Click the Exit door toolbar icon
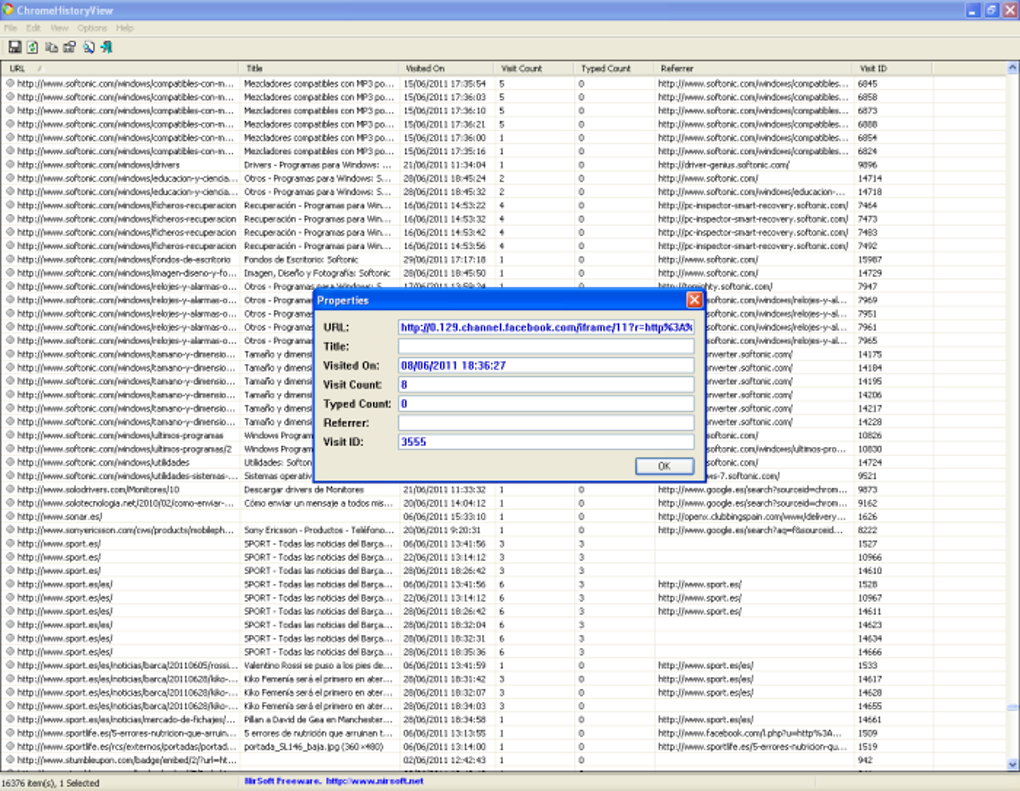The height and width of the screenshot is (791, 1020). click(x=107, y=47)
